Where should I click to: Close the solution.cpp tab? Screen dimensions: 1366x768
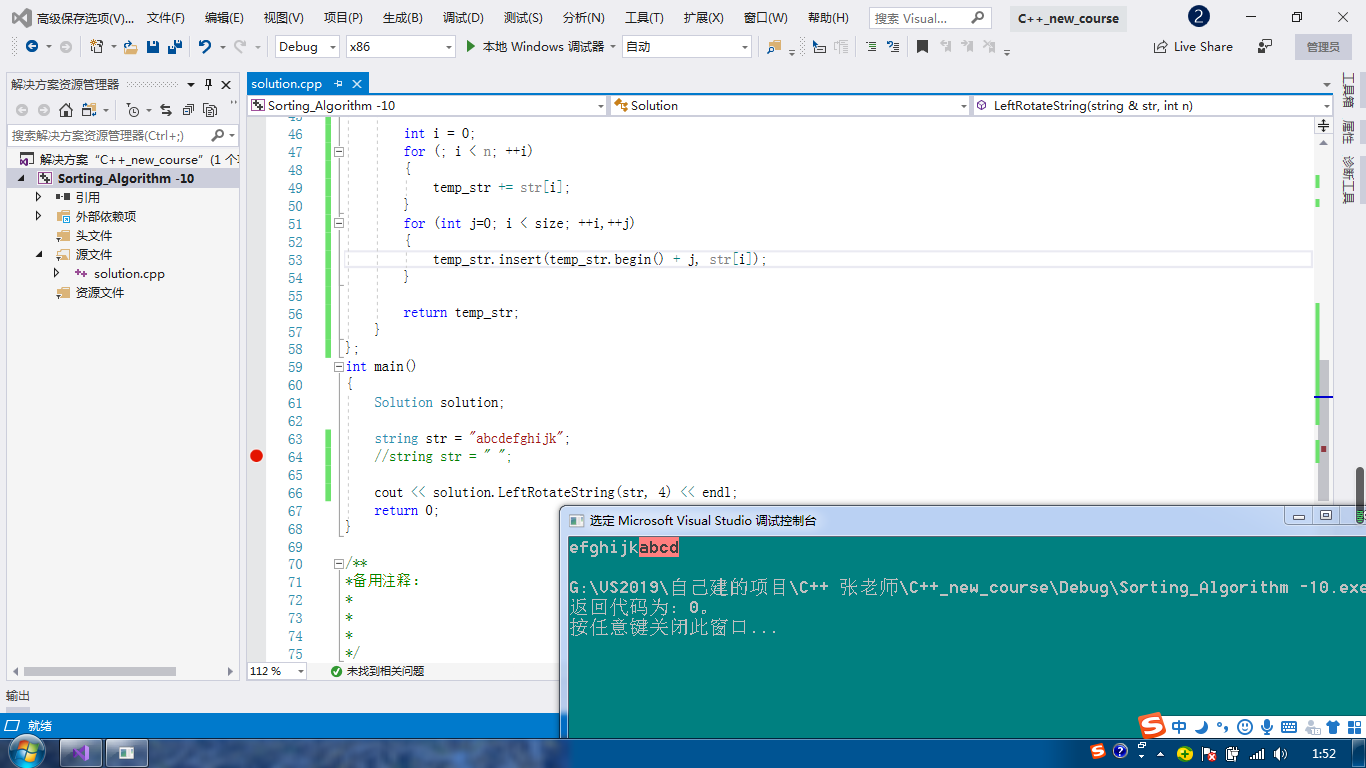pos(357,84)
